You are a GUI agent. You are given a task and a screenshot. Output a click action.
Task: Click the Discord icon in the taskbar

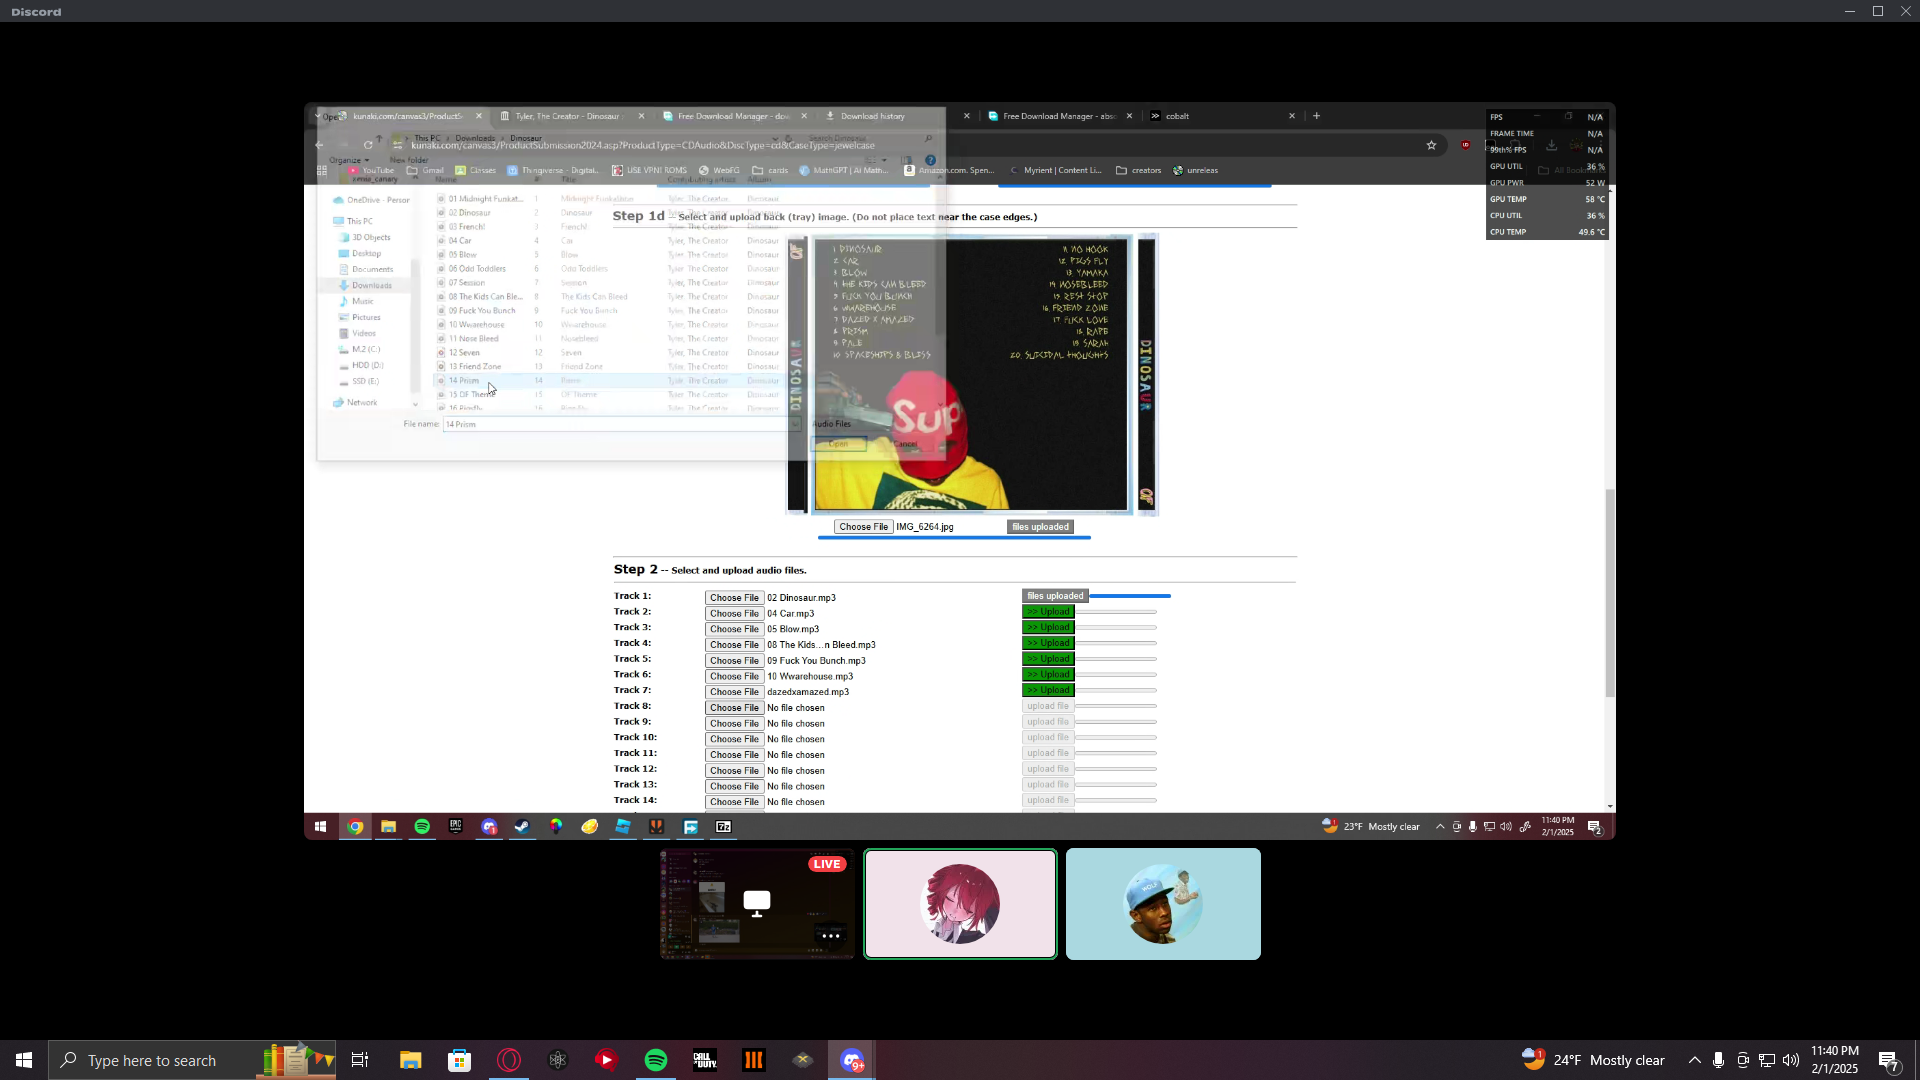pyautogui.click(x=852, y=1060)
